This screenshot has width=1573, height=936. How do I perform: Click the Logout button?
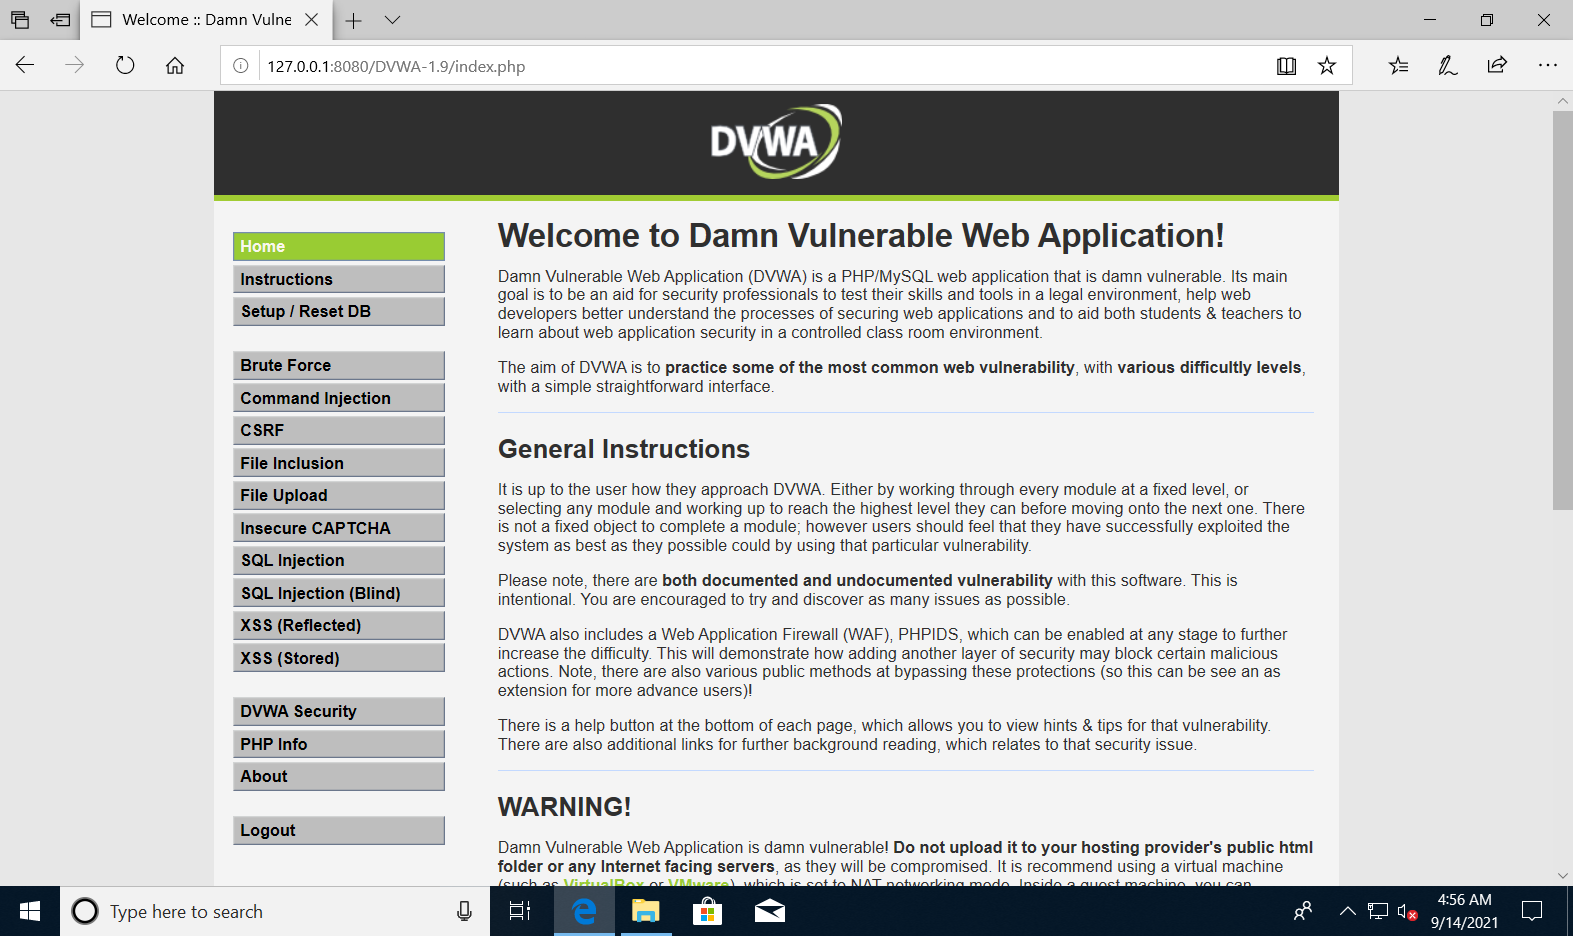(339, 830)
